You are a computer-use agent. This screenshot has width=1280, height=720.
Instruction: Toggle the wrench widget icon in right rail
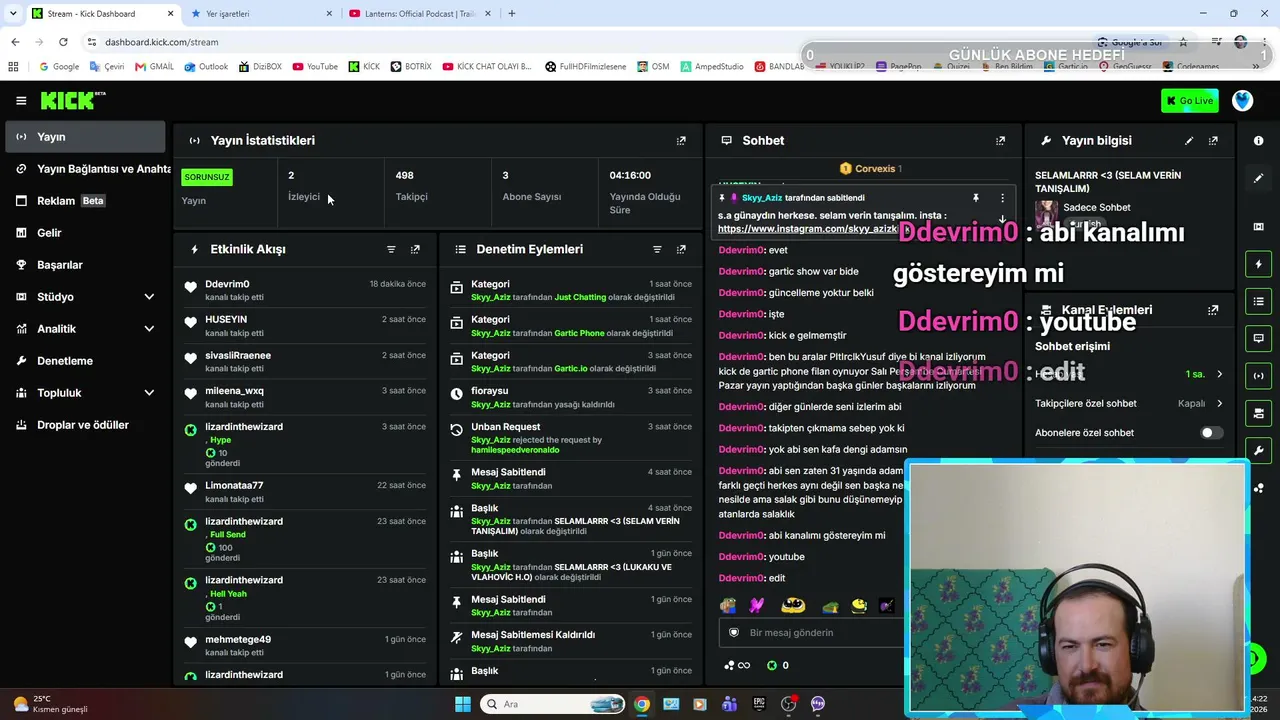point(1258,450)
